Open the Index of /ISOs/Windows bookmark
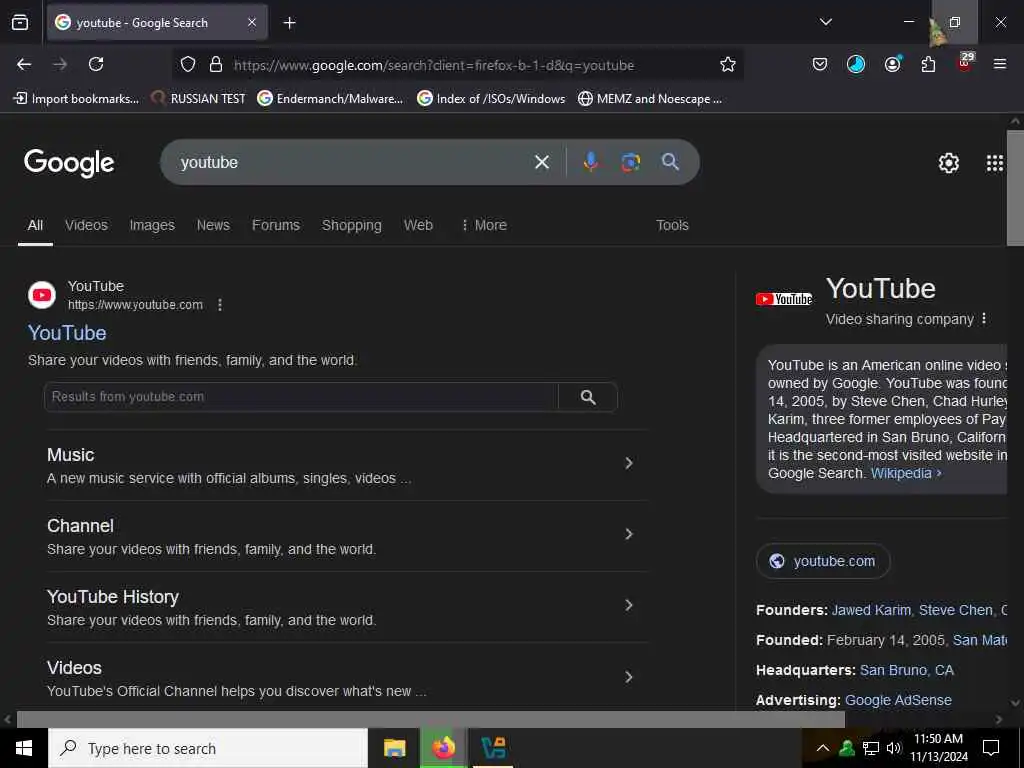This screenshot has height=768, width=1024. click(491, 99)
